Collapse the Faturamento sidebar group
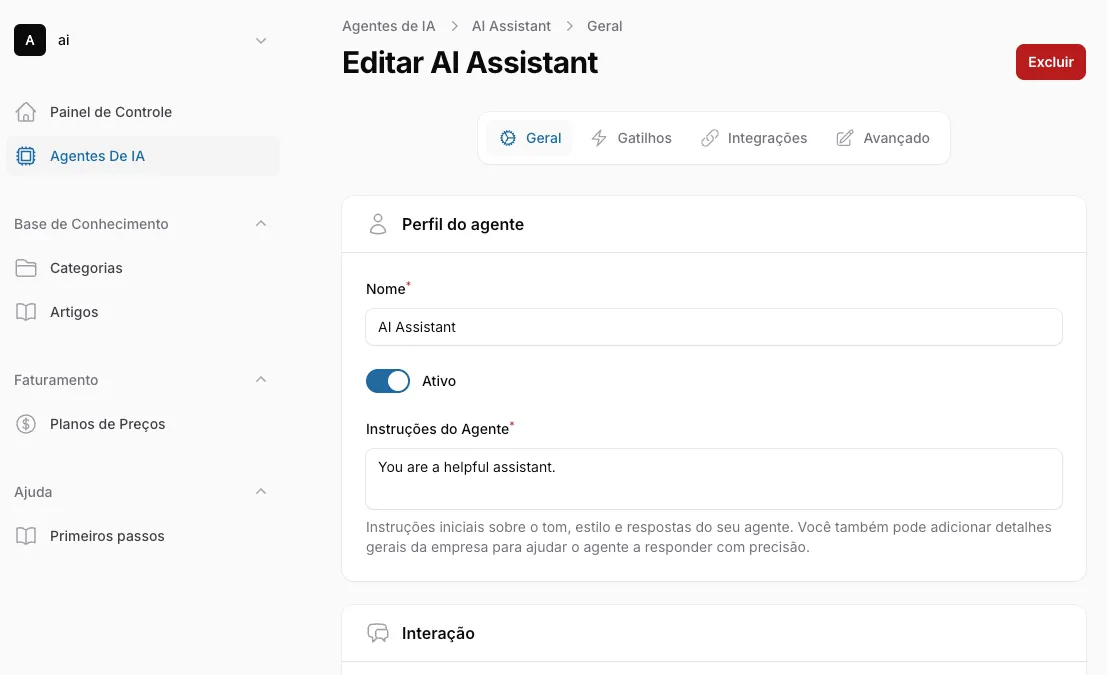This screenshot has height=675, width=1107. 261,380
